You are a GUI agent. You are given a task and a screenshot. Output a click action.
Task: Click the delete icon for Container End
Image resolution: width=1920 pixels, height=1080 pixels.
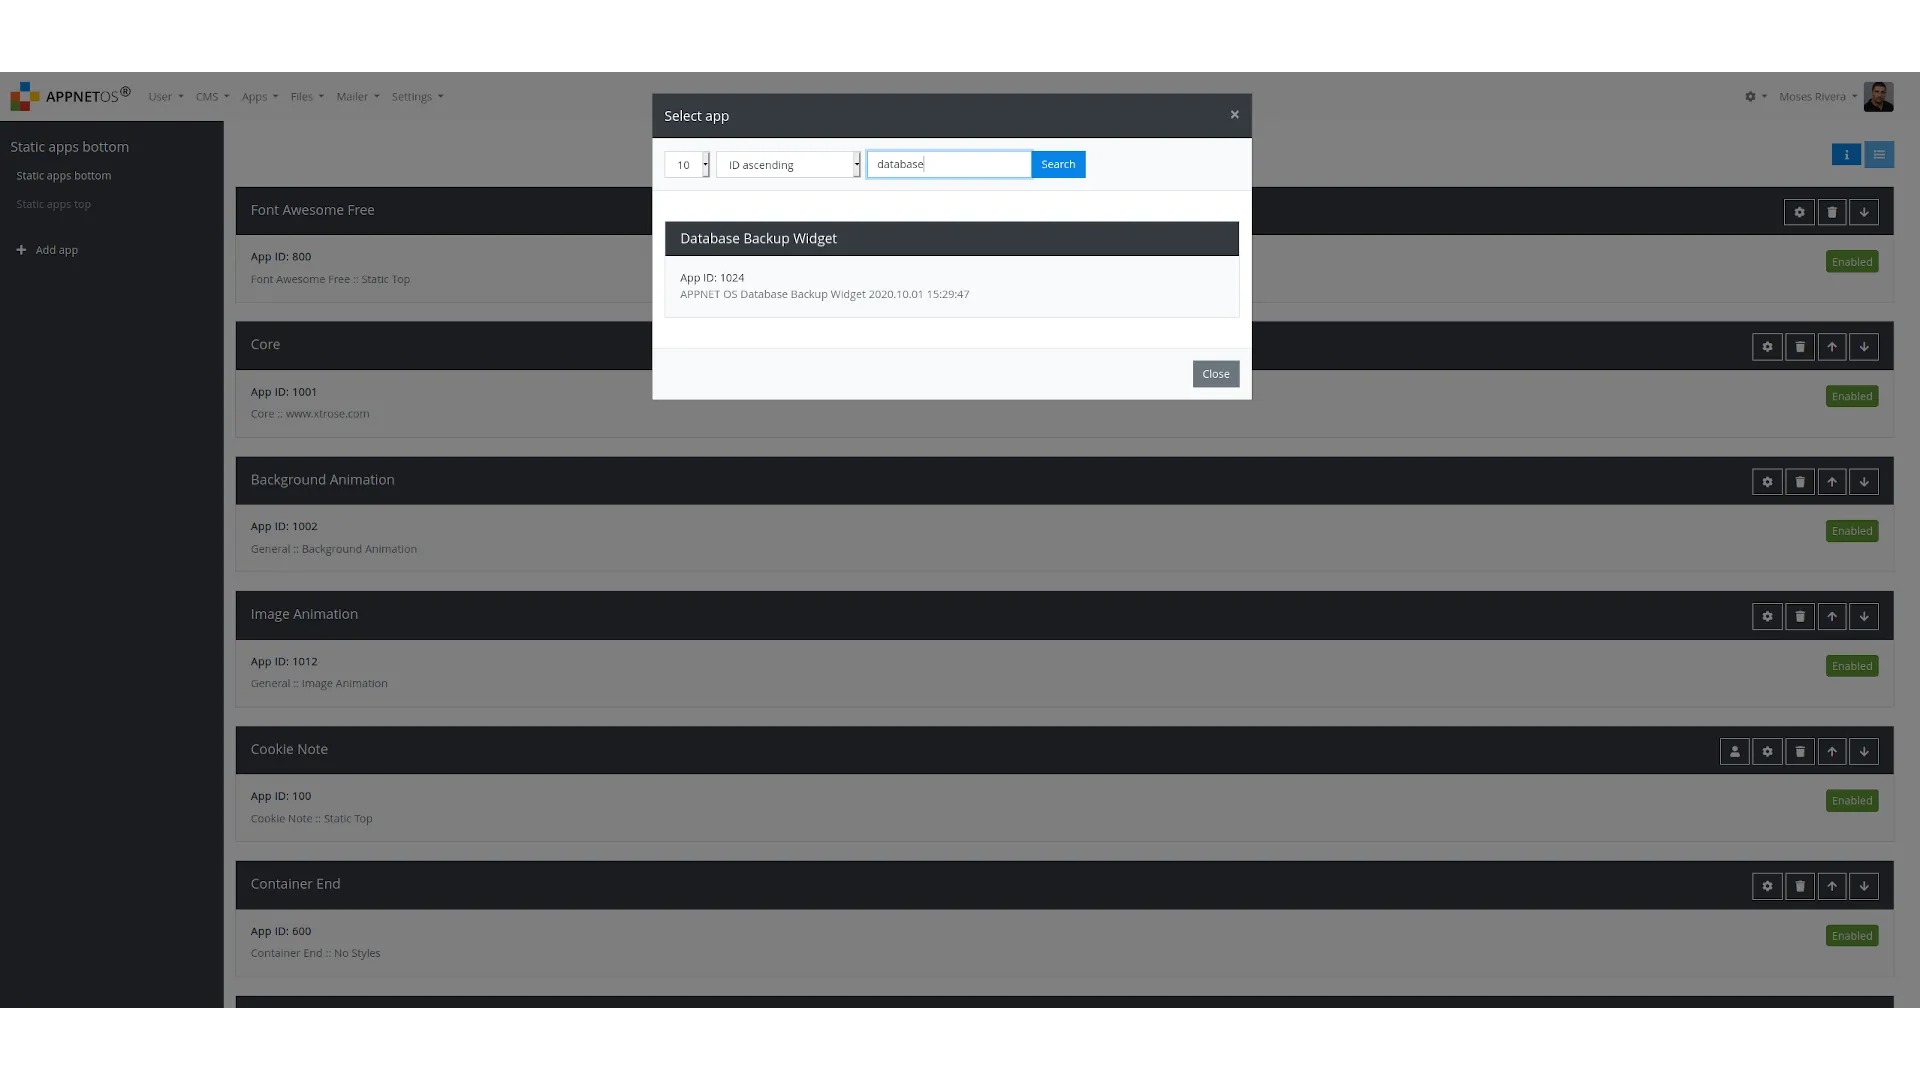coord(1799,886)
